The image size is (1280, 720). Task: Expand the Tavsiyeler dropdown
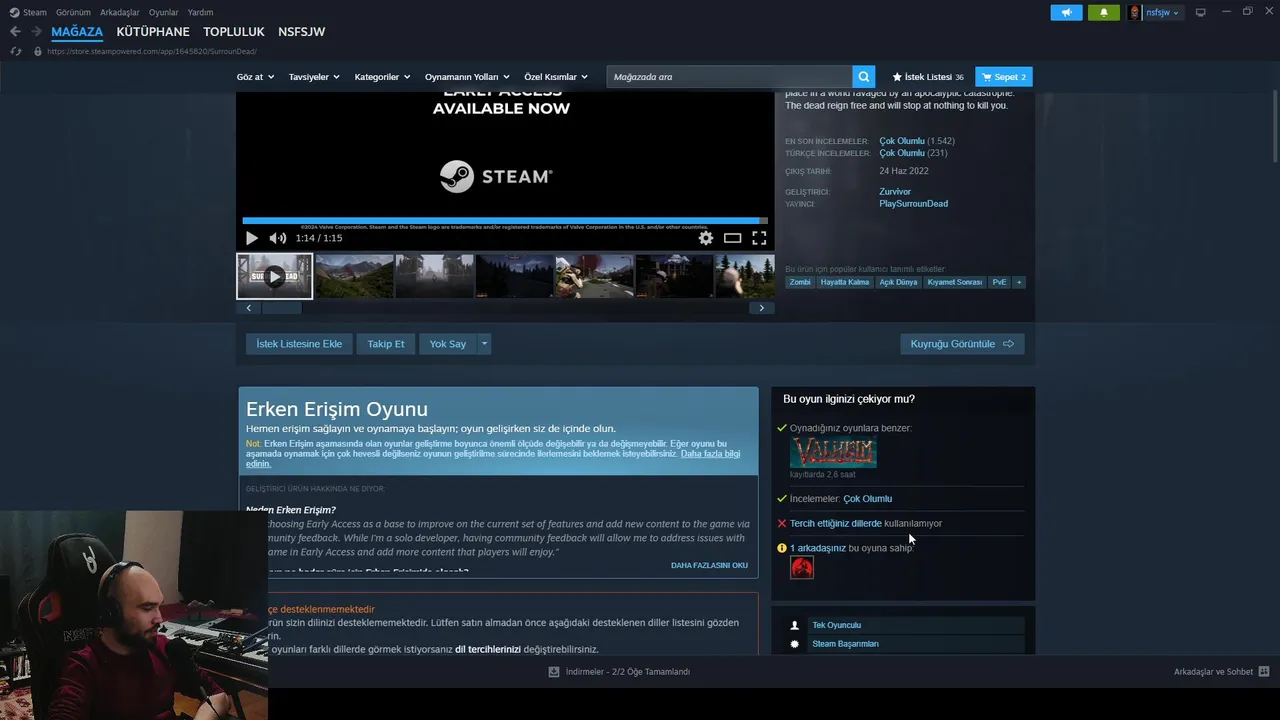[314, 77]
